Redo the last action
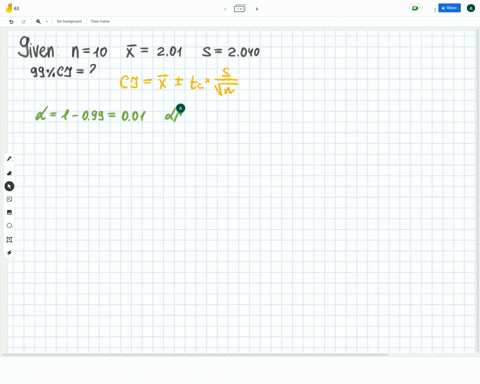Screen dimensions: 480x384 point(23,22)
